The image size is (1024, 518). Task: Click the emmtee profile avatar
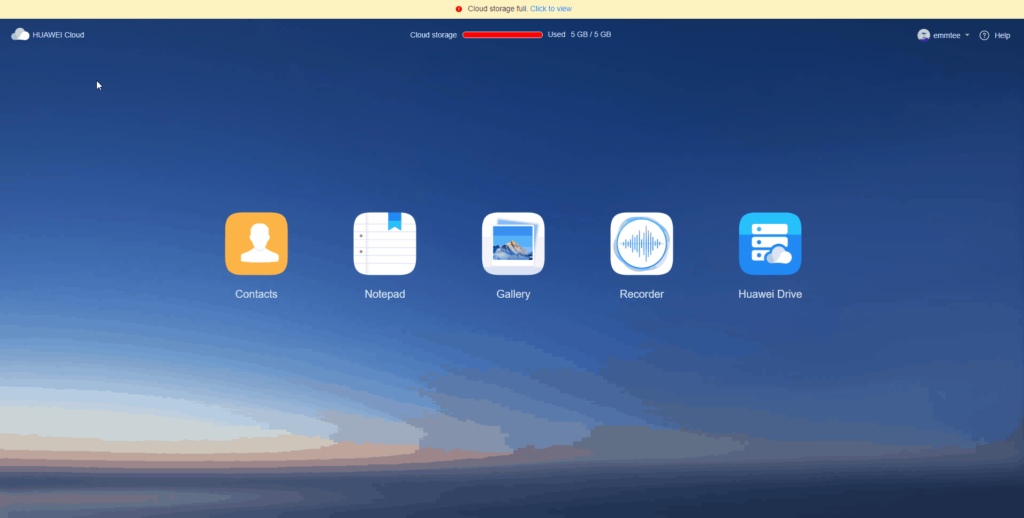tap(923, 35)
